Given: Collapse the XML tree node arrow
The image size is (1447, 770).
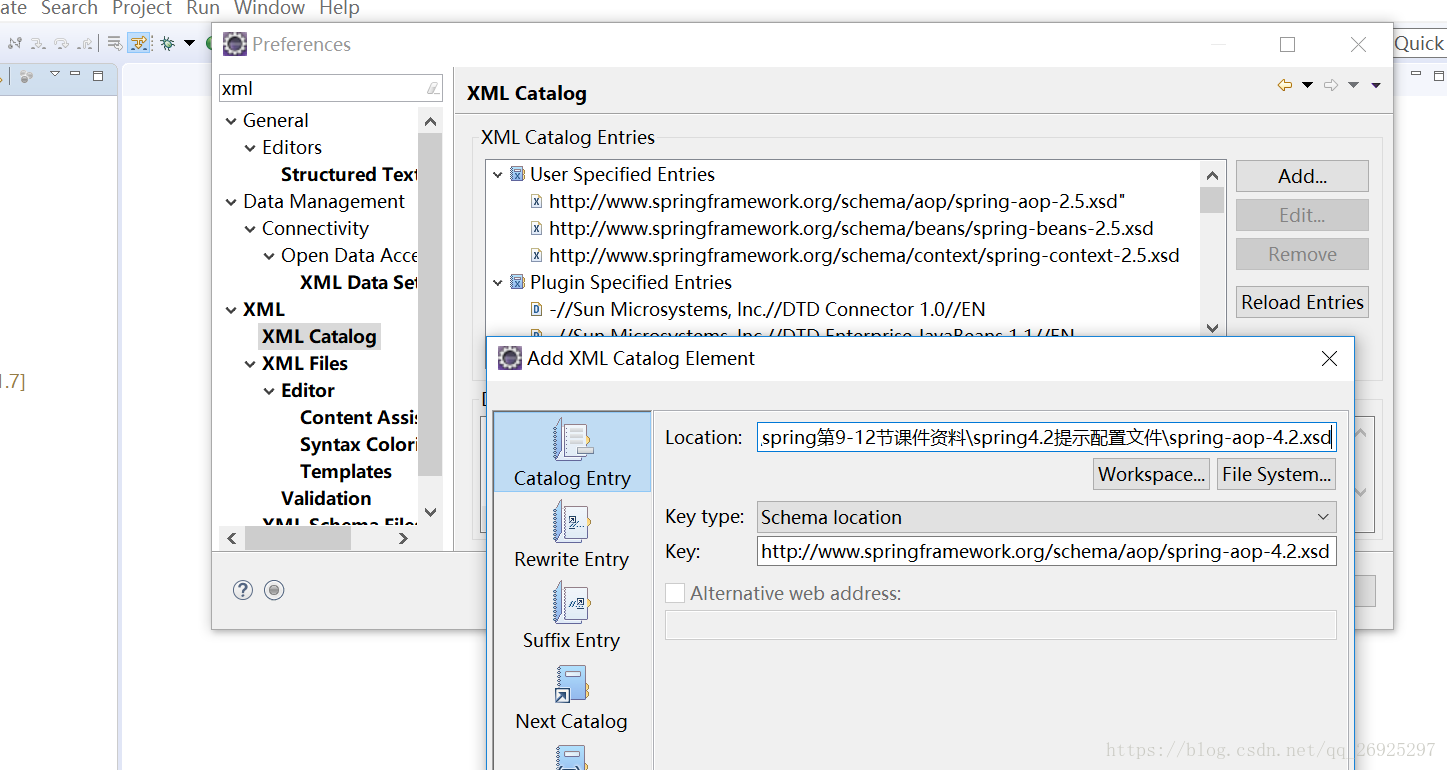Looking at the screenshot, I should coord(231,310).
